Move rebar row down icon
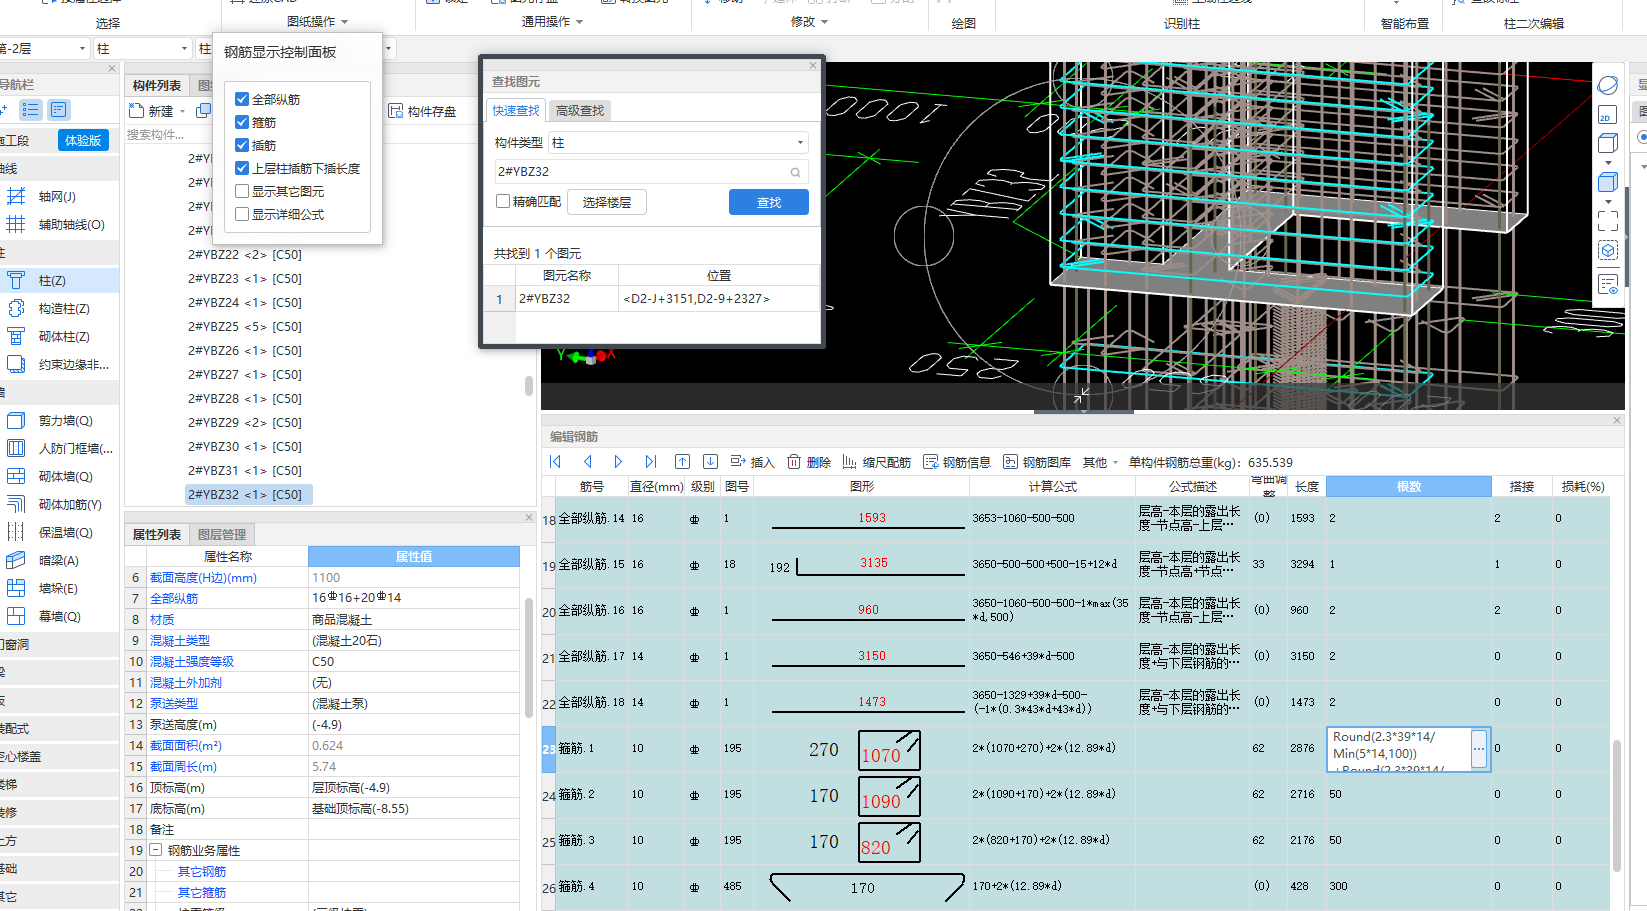This screenshot has height=911, width=1647. [x=710, y=462]
